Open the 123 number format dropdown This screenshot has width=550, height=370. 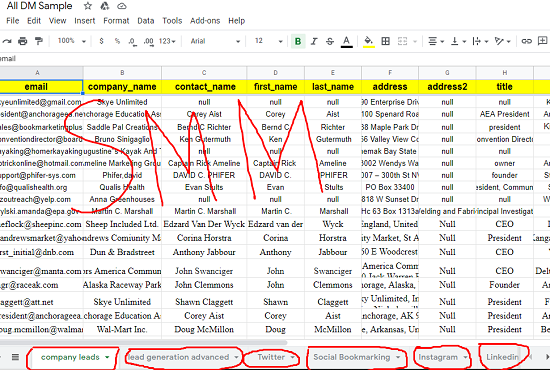point(167,41)
